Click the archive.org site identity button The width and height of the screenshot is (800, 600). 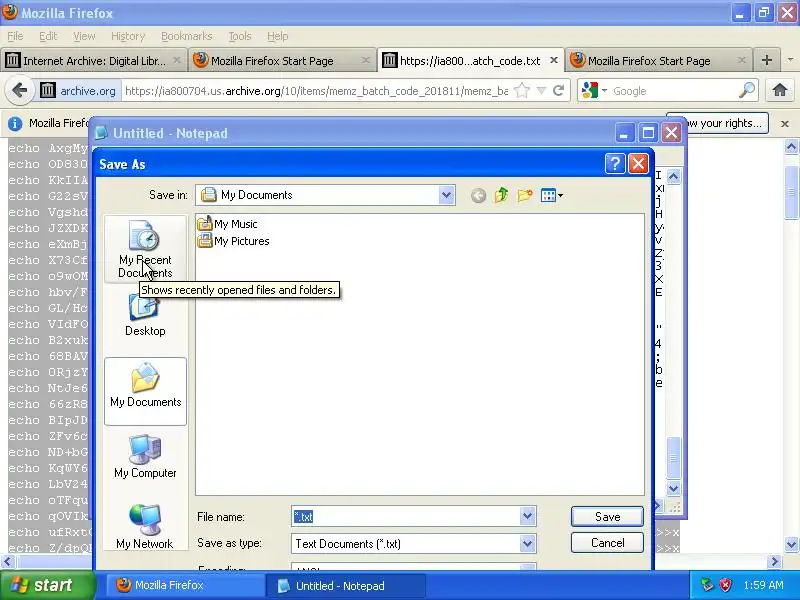point(78,91)
